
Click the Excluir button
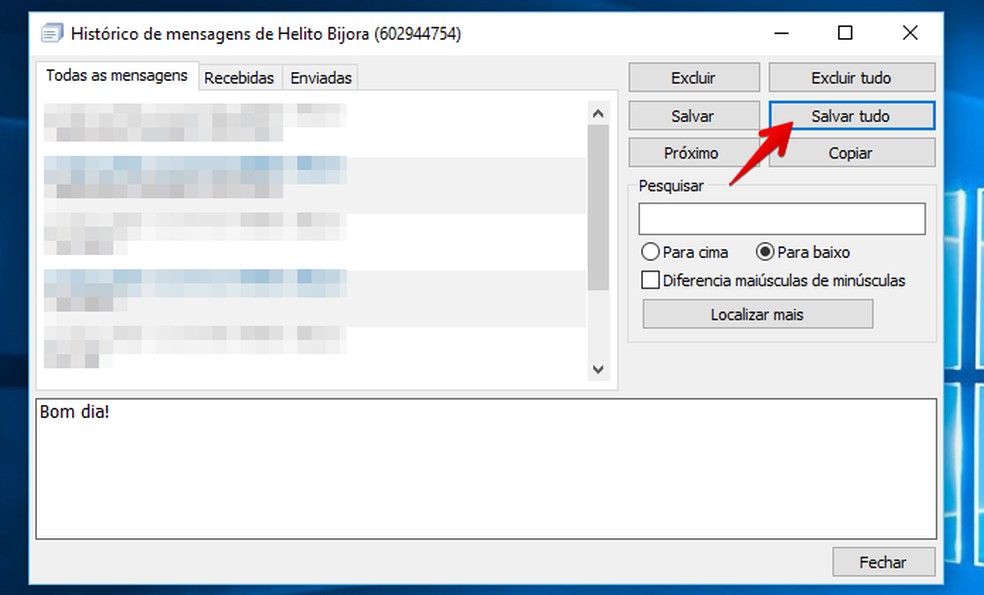[693, 78]
